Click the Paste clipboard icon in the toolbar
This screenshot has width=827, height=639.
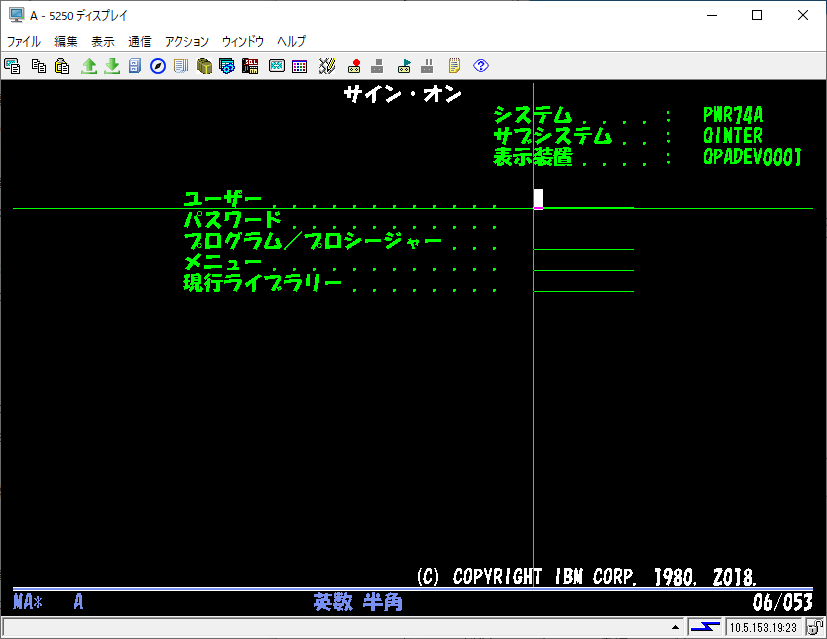click(62, 66)
